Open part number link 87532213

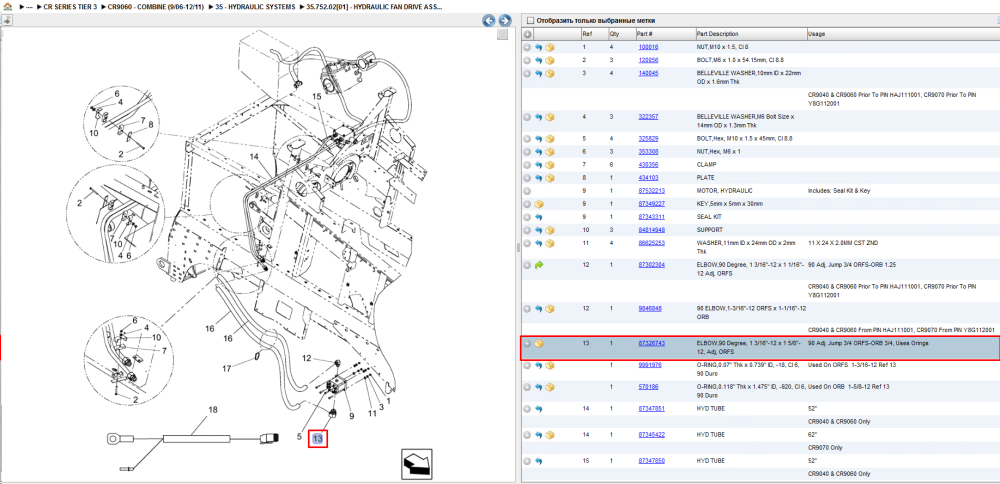652,191
